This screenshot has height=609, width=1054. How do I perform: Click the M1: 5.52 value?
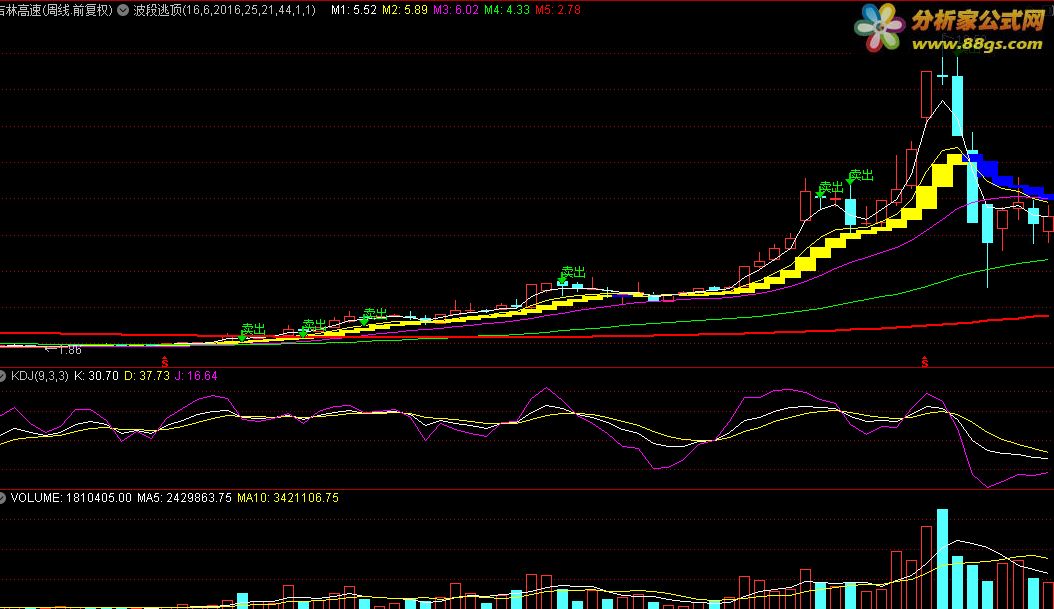pyautogui.click(x=354, y=10)
